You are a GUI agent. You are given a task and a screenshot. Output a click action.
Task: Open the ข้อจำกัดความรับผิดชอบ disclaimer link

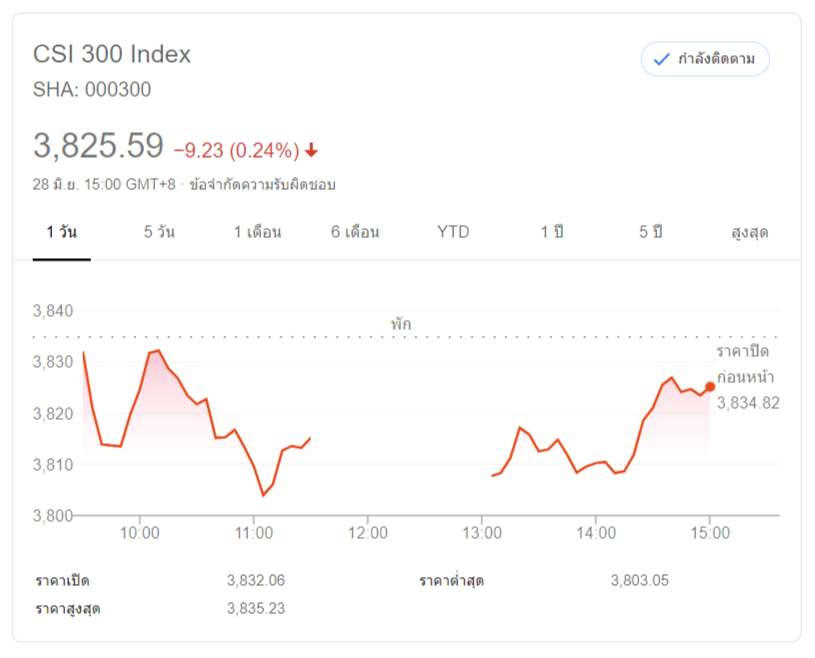[x=262, y=185]
